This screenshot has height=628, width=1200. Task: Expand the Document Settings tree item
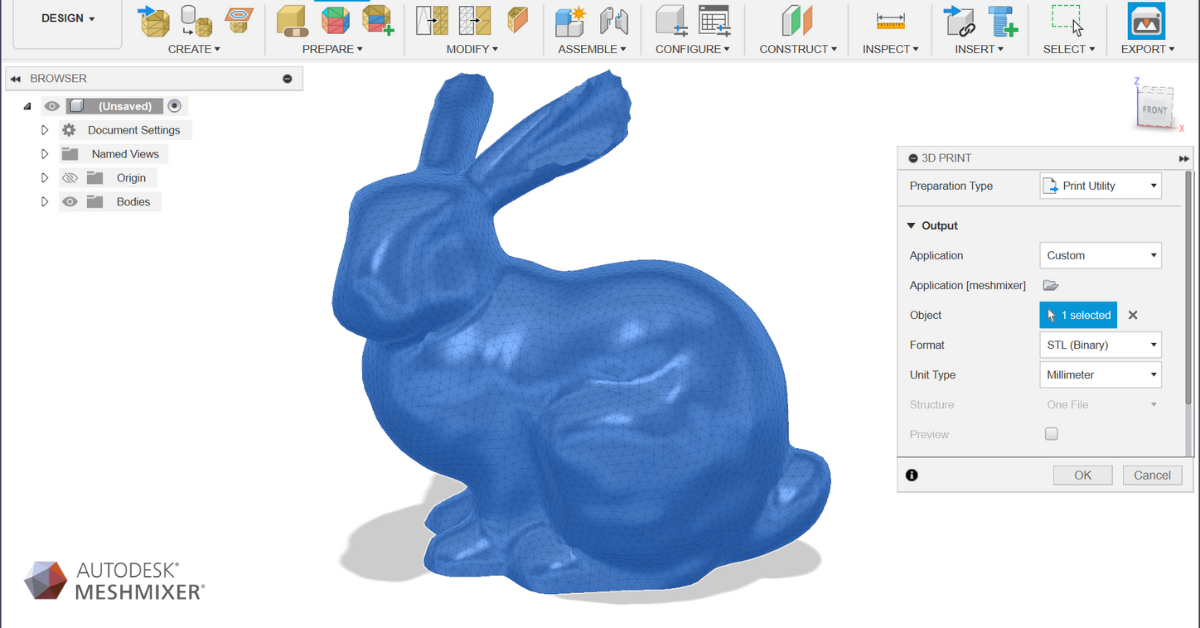coord(44,129)
